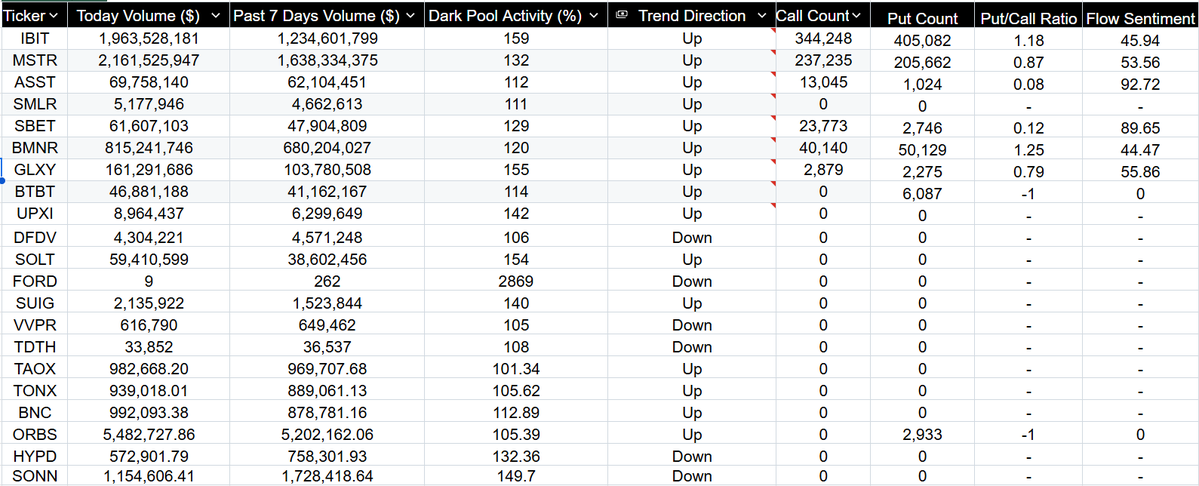Image resolution: width=1199 pixels, height=486 pixels.
Task: Select the SONN ticker cell
Action: 35,477
